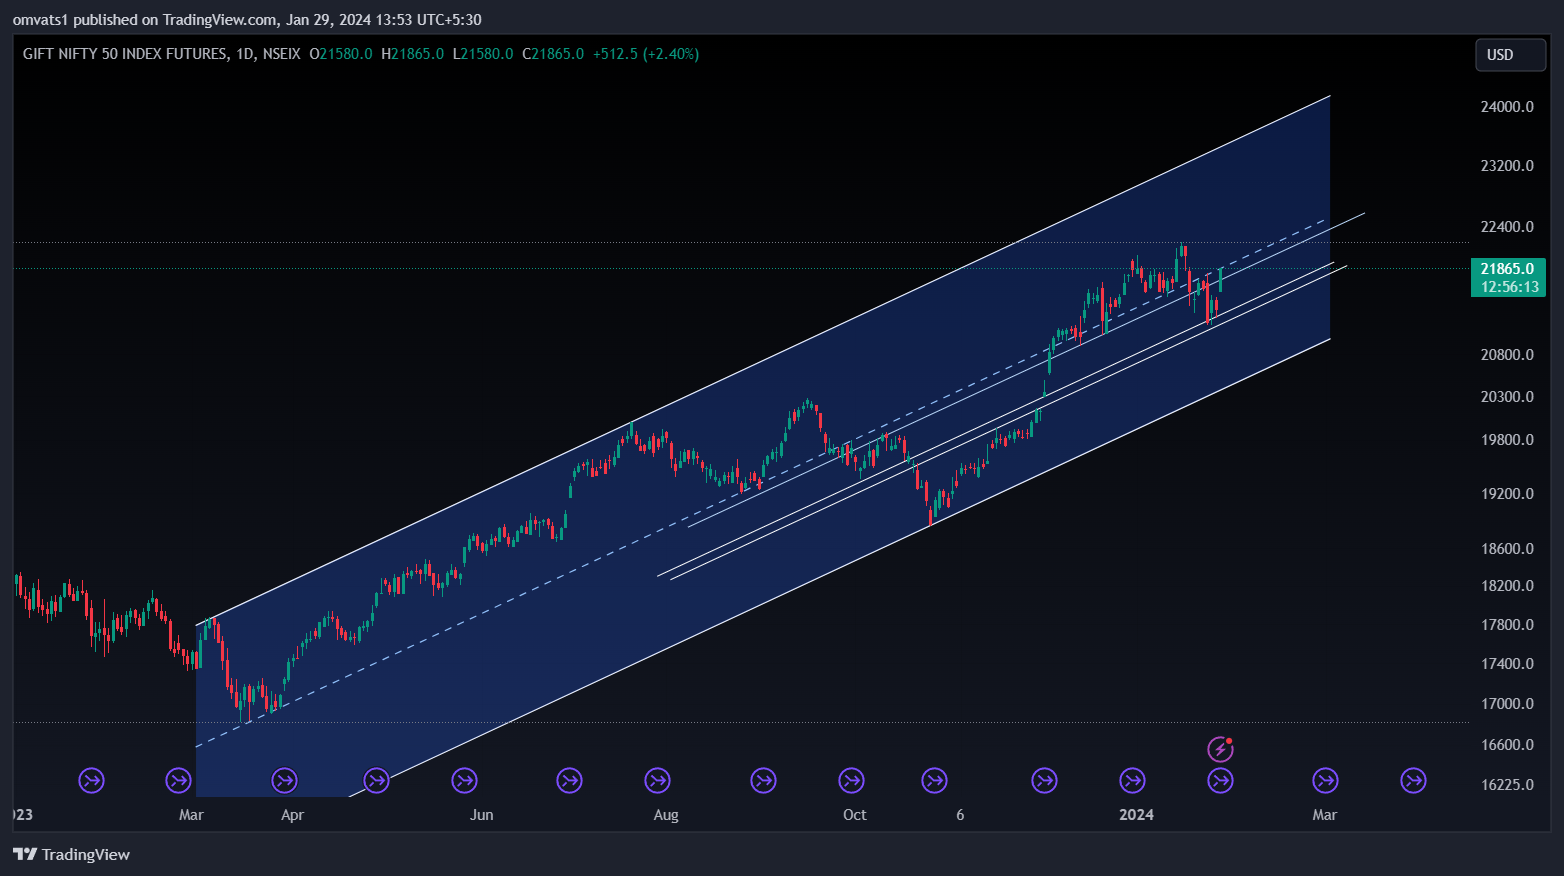Click the change value +512.5 (+2.40%)

(646, 54)
